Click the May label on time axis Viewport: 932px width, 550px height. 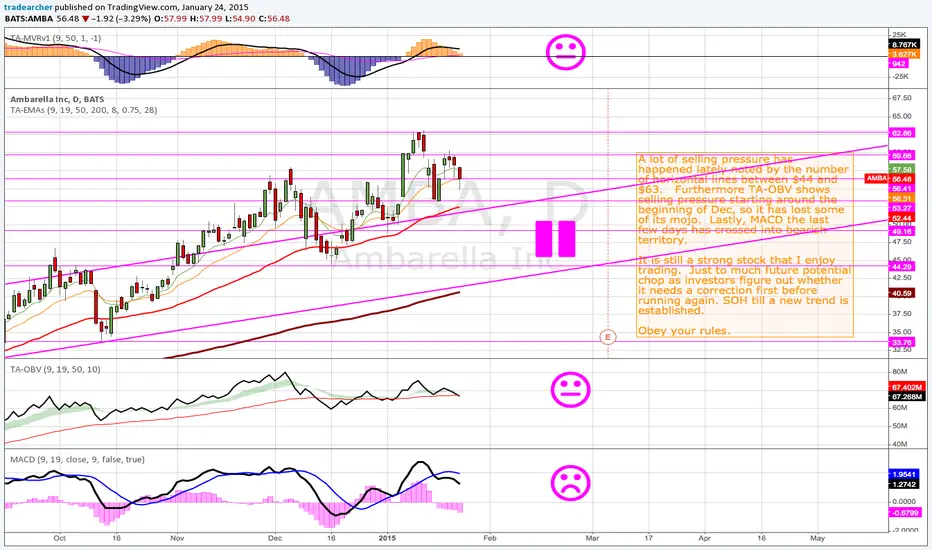pos(817,538)
